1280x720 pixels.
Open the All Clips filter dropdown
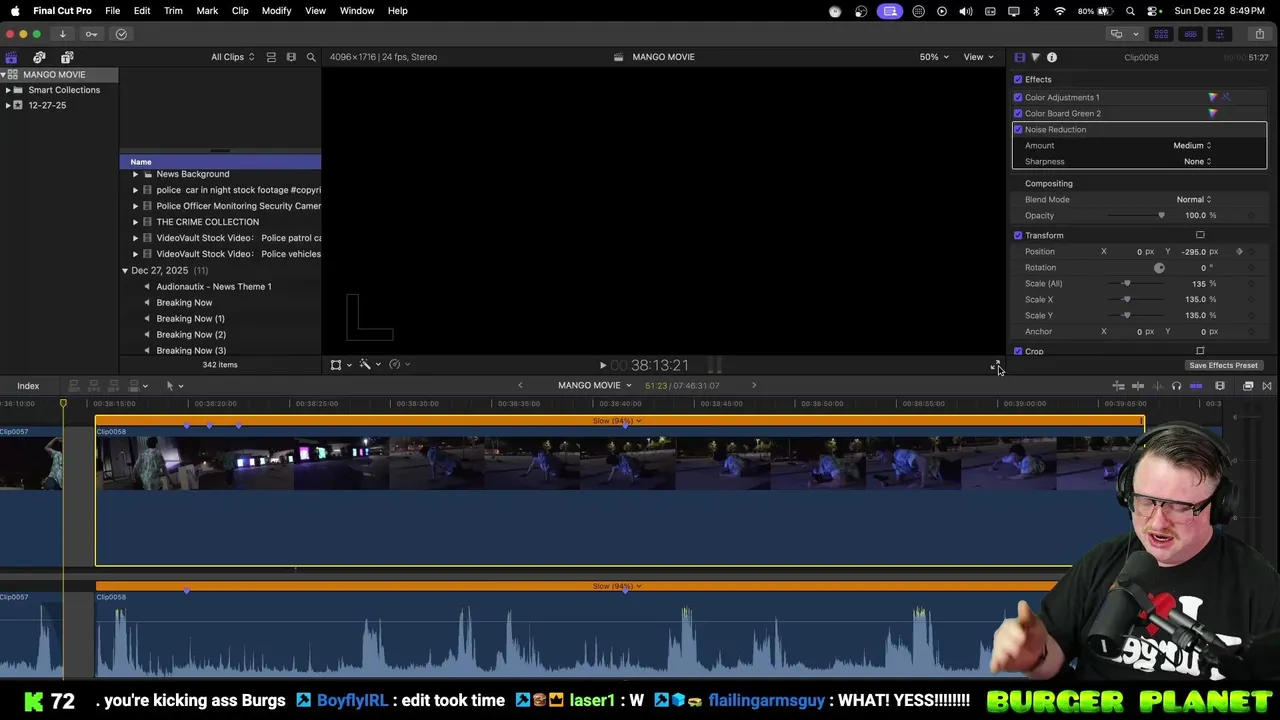coord(233,57)
